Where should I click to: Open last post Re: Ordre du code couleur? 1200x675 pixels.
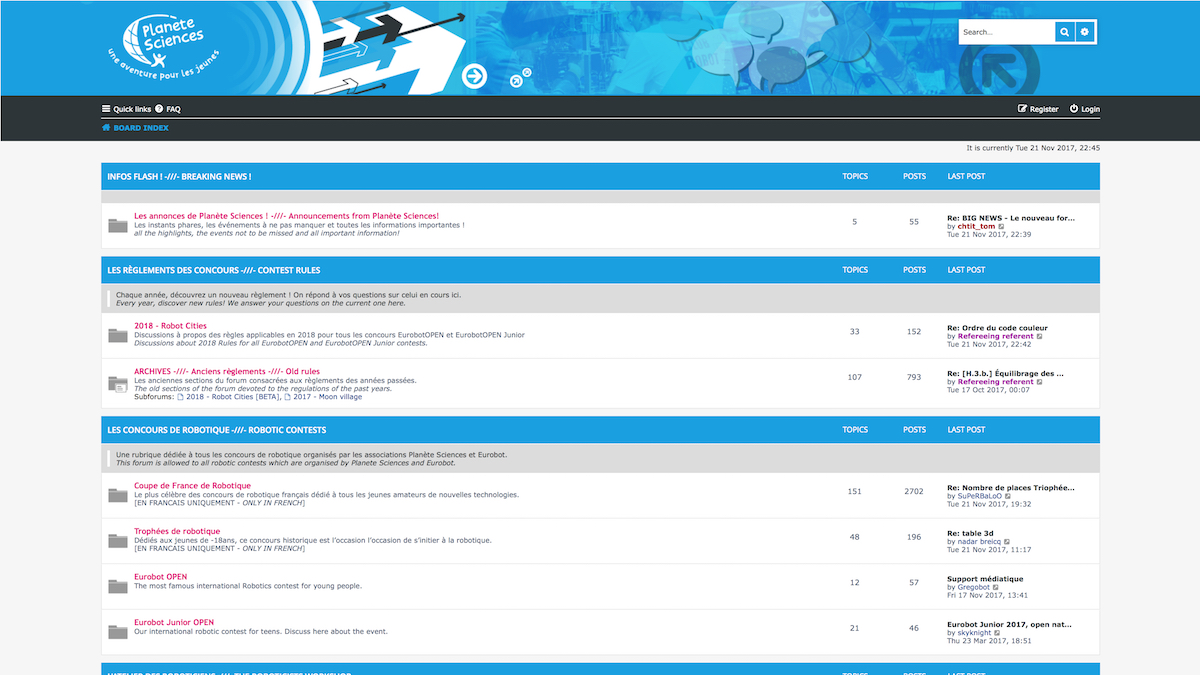pyautogui.click(x=998, y=327)
